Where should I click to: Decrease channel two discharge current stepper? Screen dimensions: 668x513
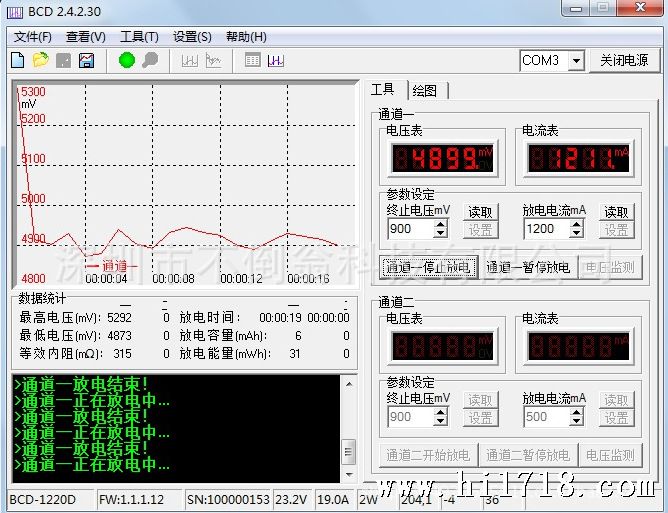pyautogui.click(x=577, y=421)
